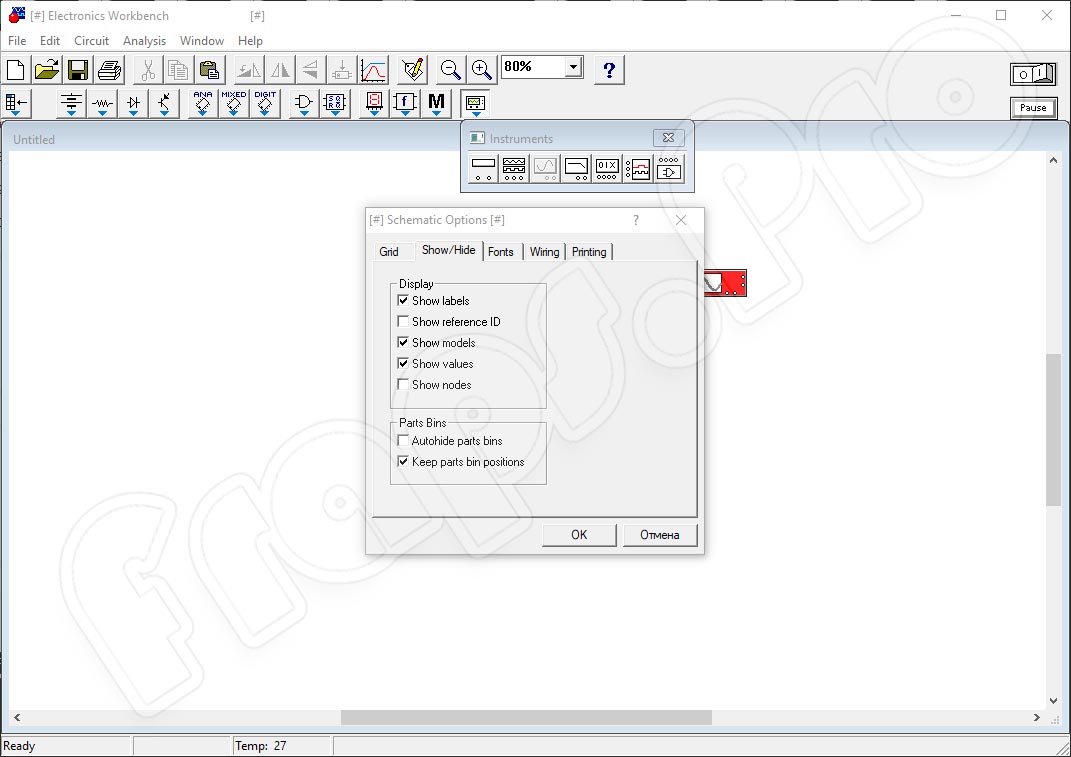Select the Multimeter instrument
The image size is (1071, 757).
click(482, 168)
